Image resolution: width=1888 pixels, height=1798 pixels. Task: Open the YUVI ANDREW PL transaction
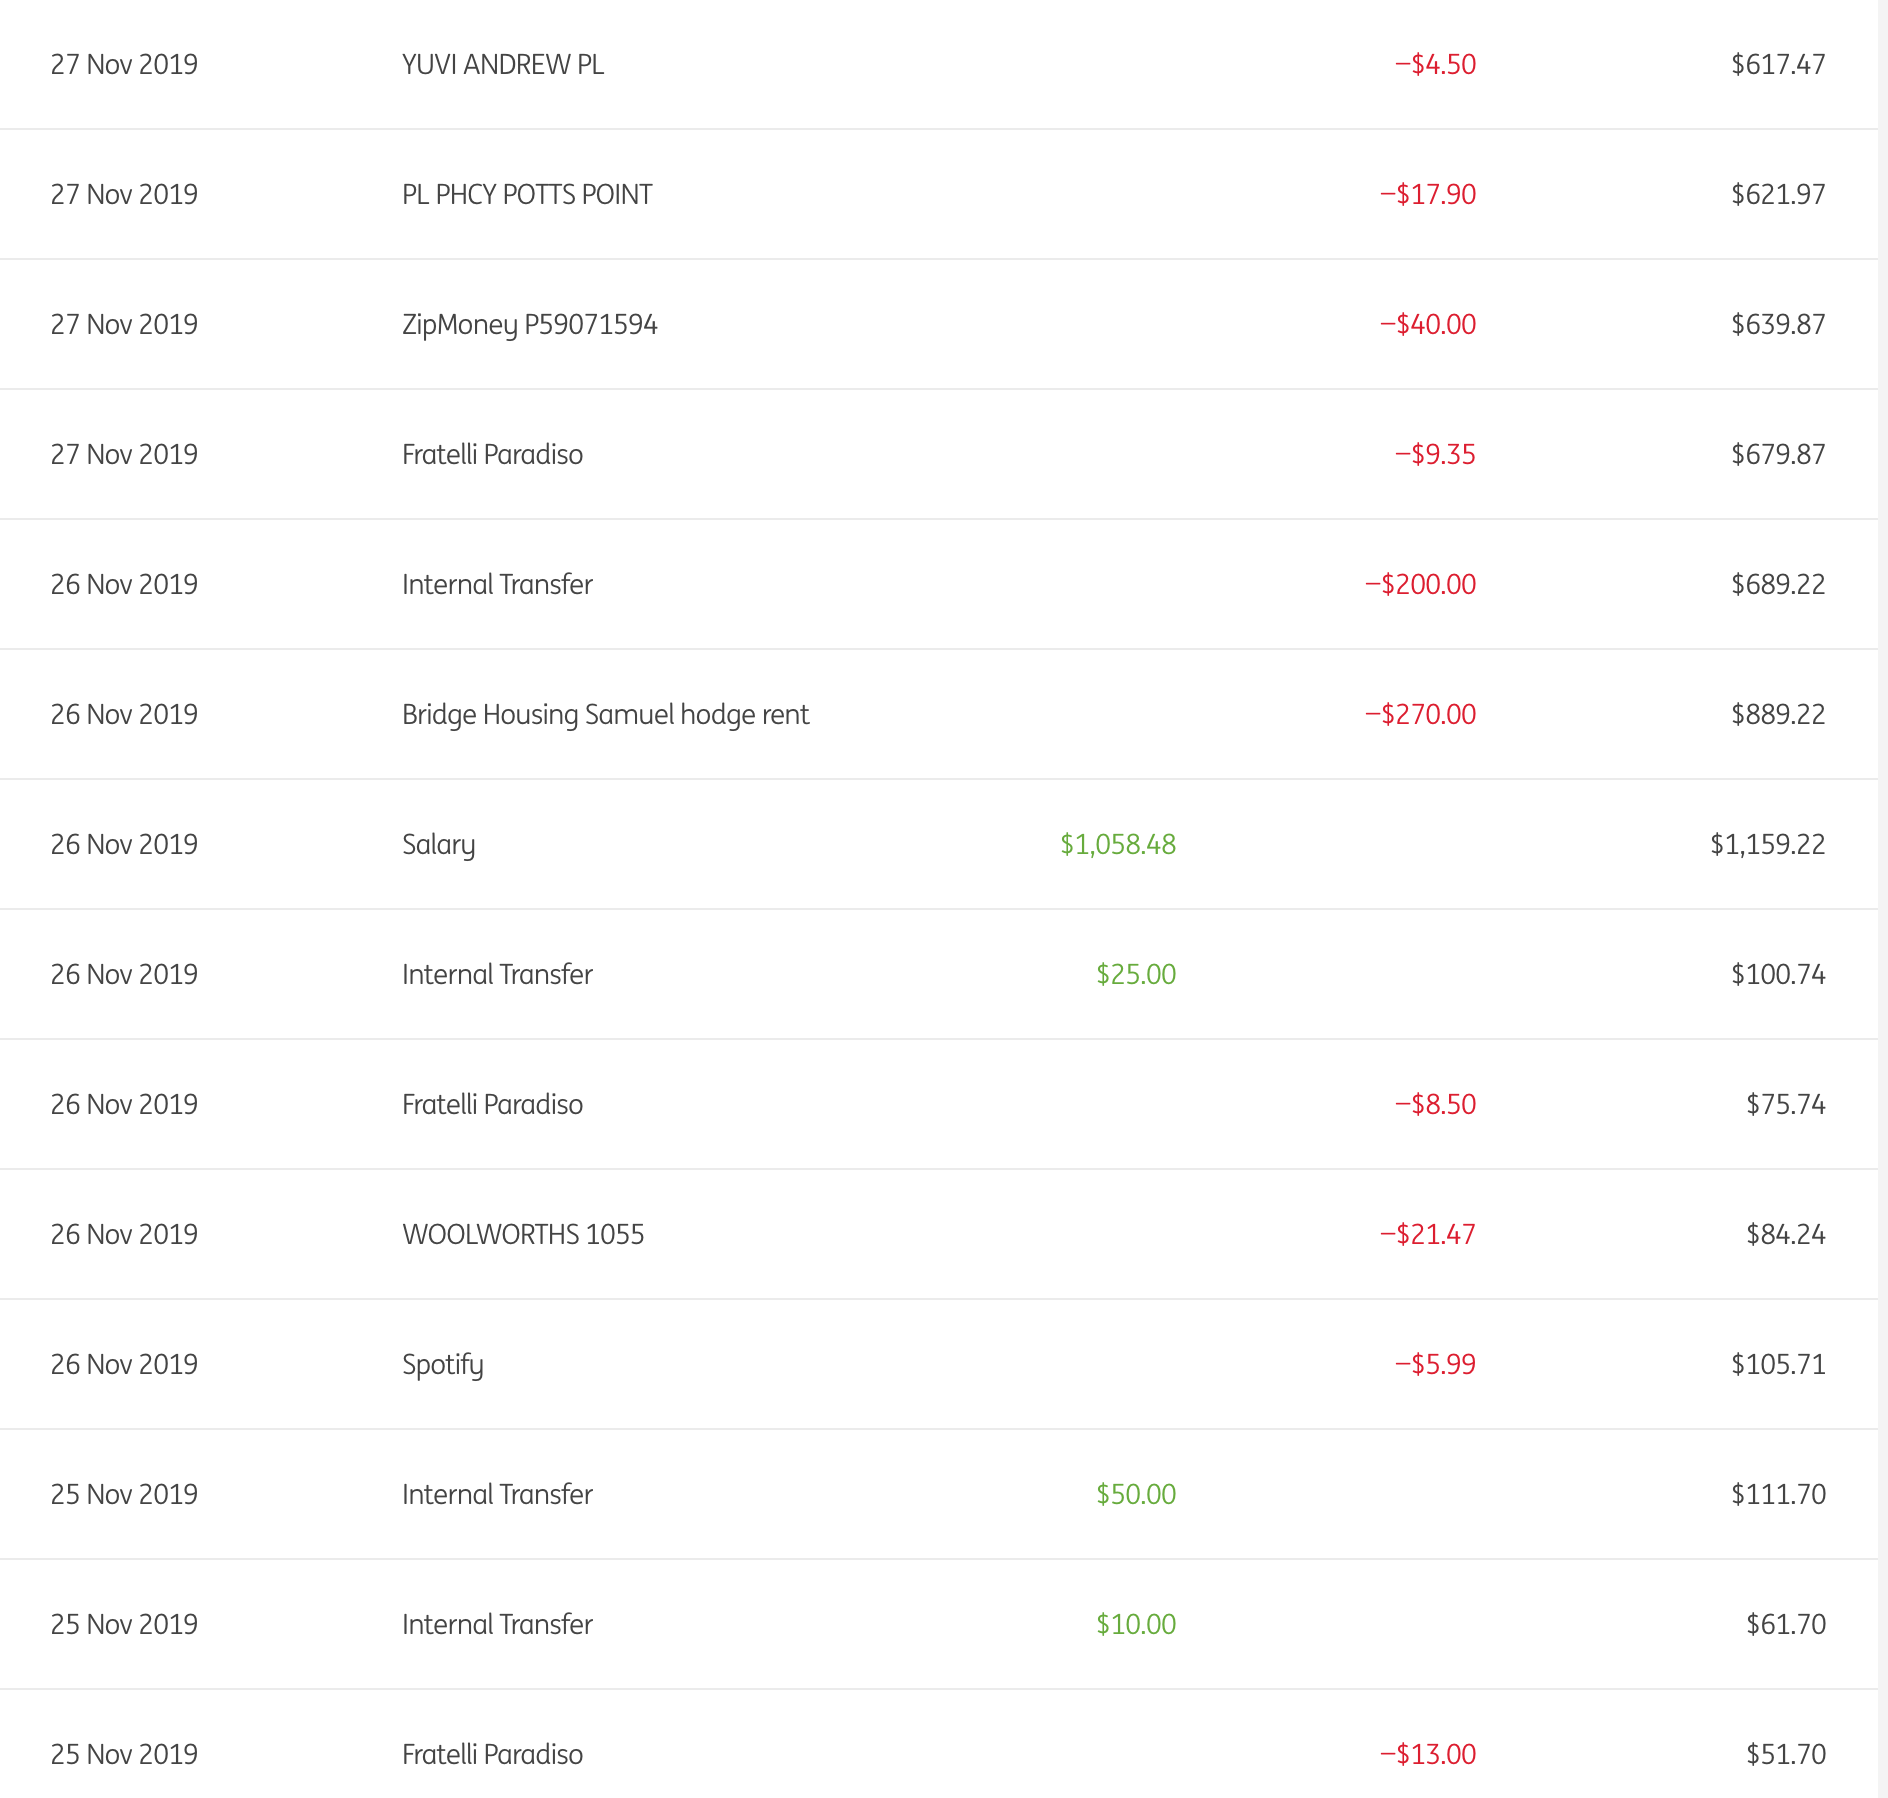(502, 65)
